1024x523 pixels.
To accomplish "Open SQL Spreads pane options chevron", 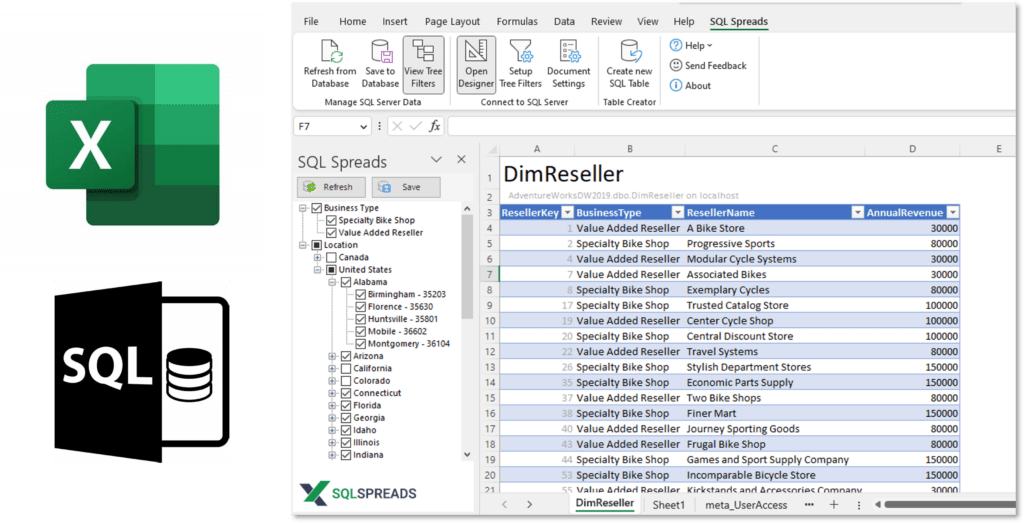I will tap(436, 159).
